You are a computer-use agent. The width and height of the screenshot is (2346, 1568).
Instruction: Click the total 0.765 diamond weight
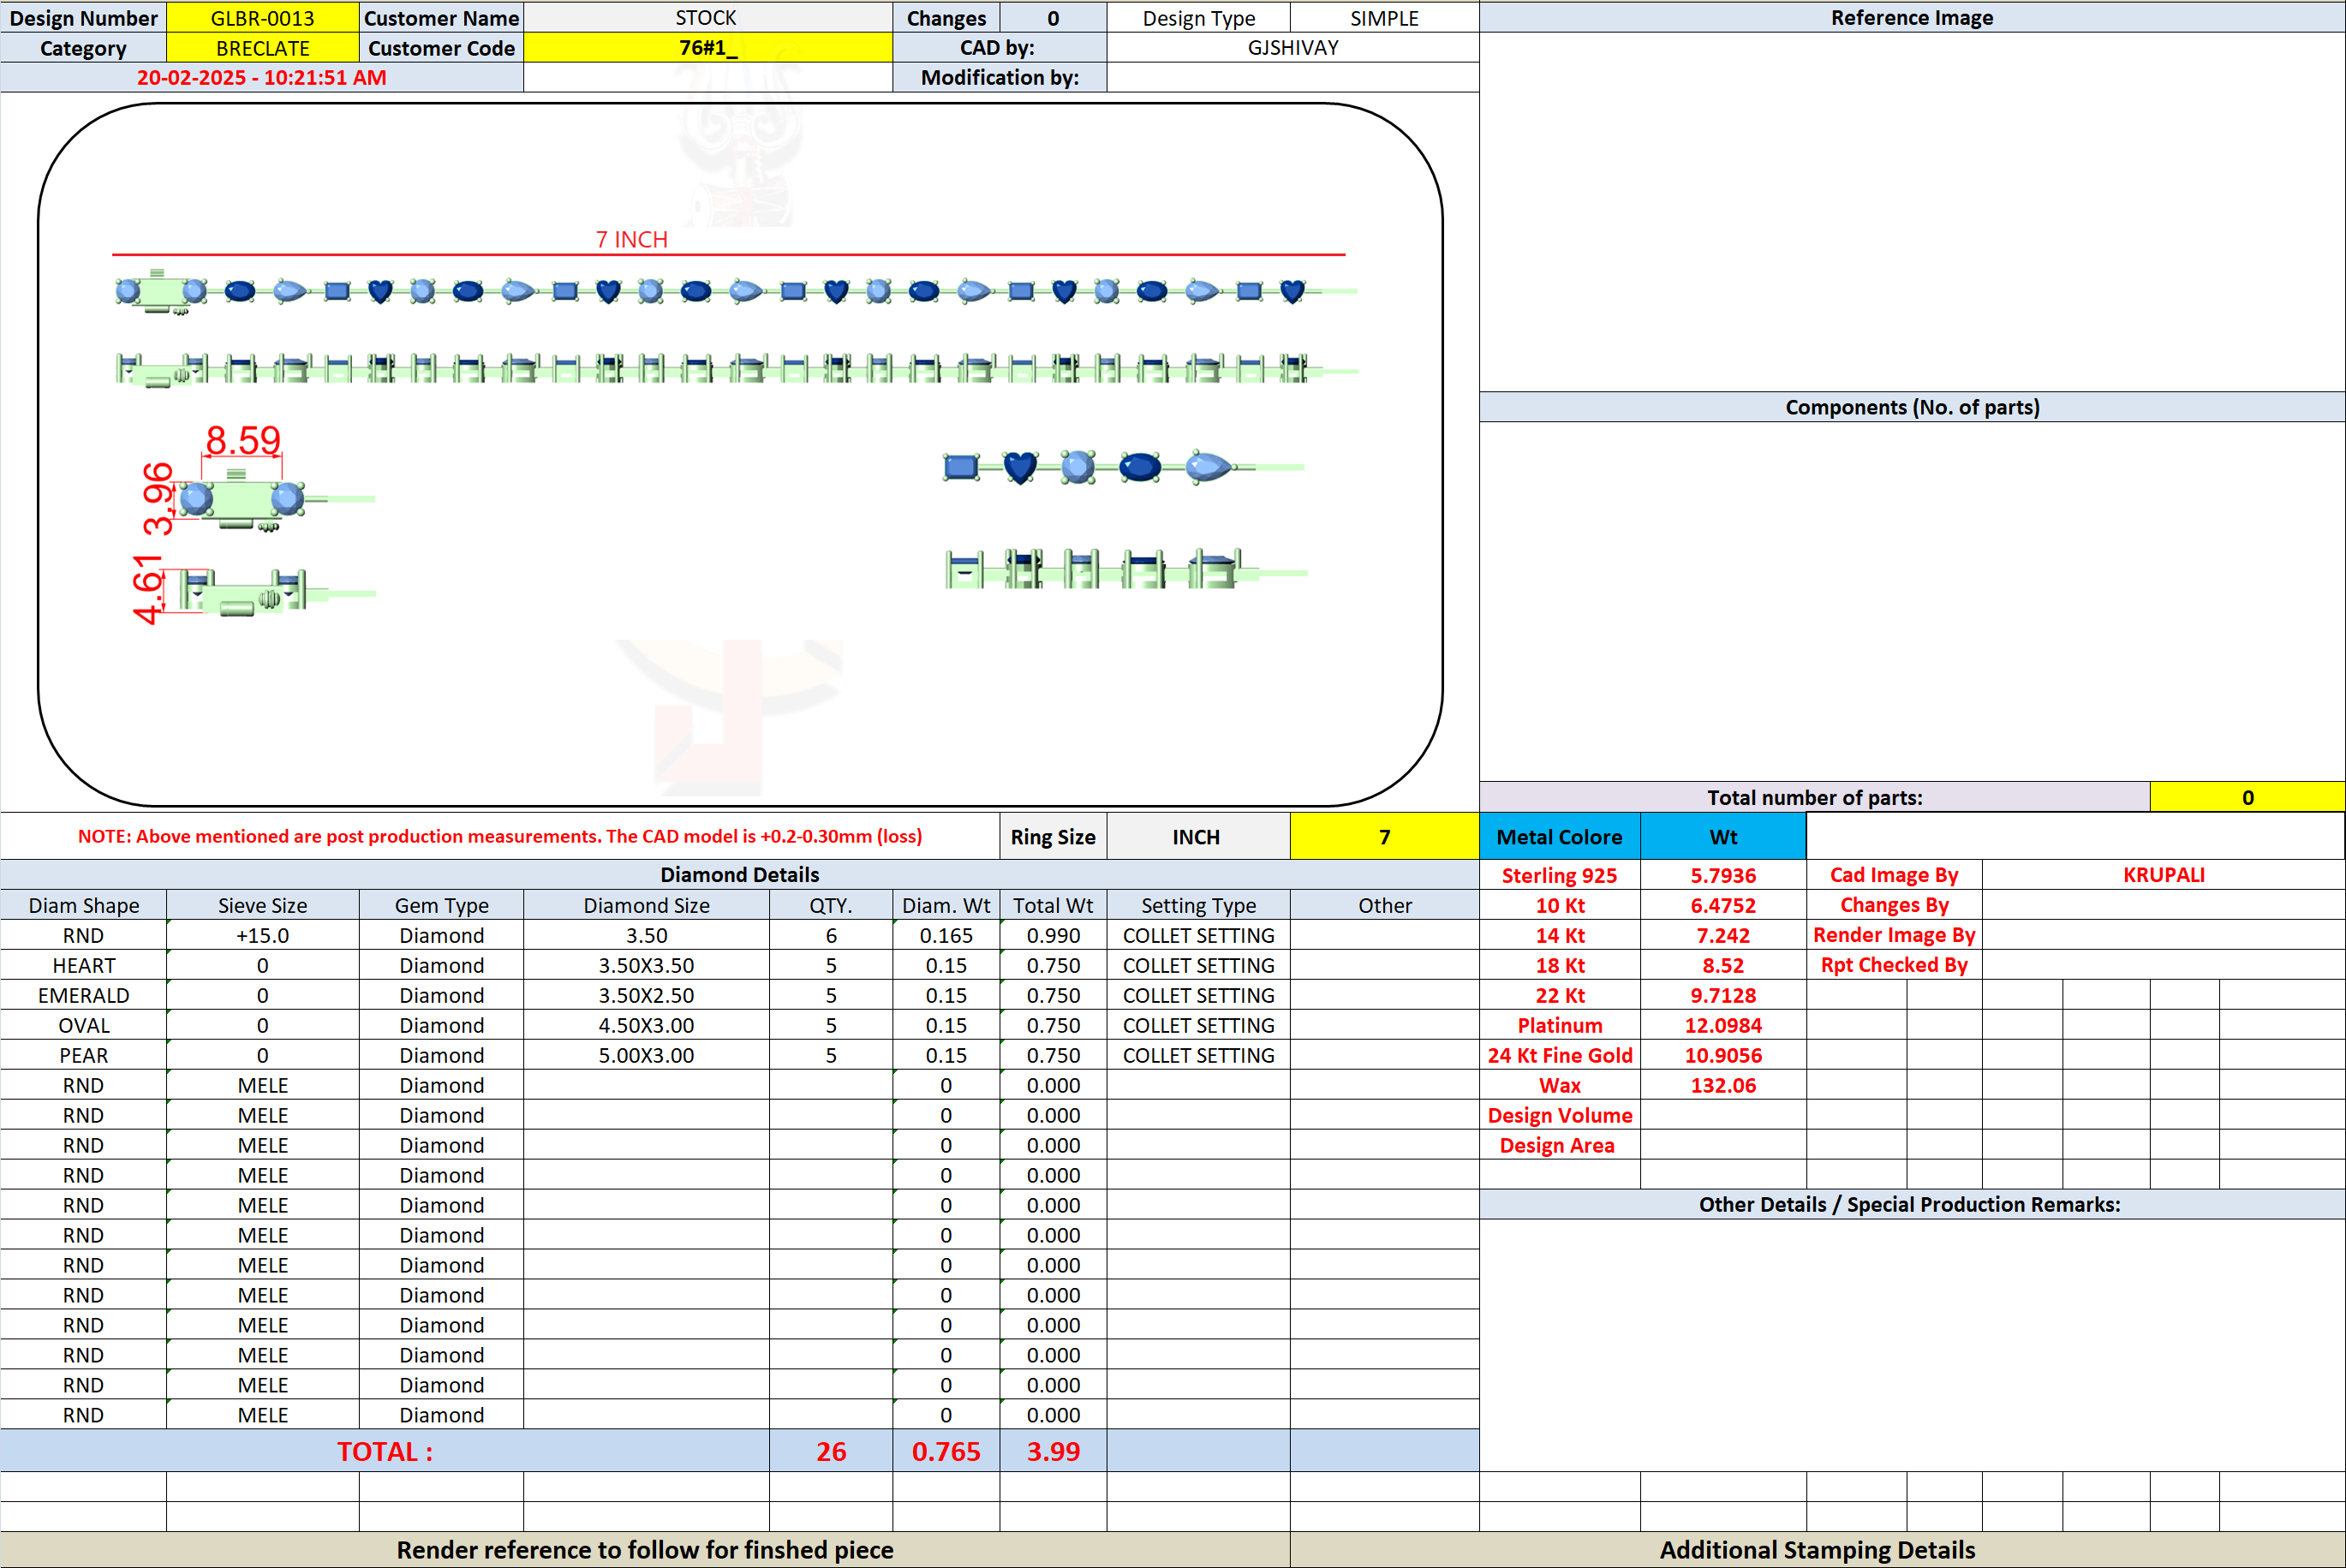point(946,1451)
